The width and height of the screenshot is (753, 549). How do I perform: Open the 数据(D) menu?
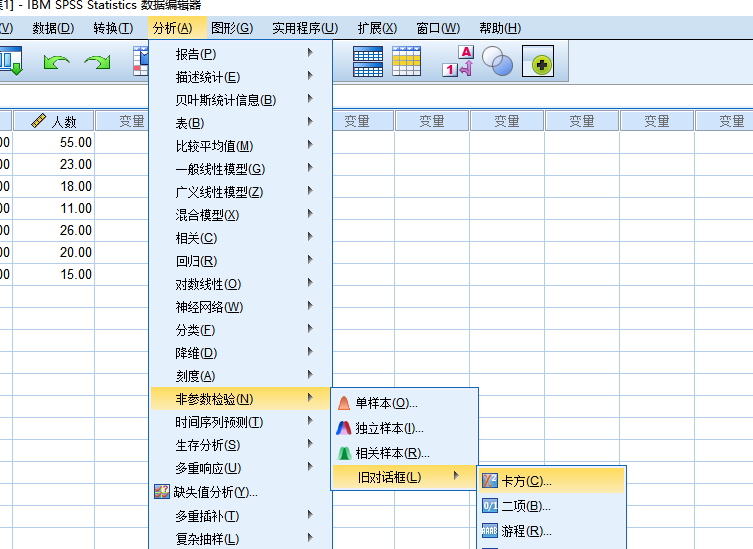(53, 28)
